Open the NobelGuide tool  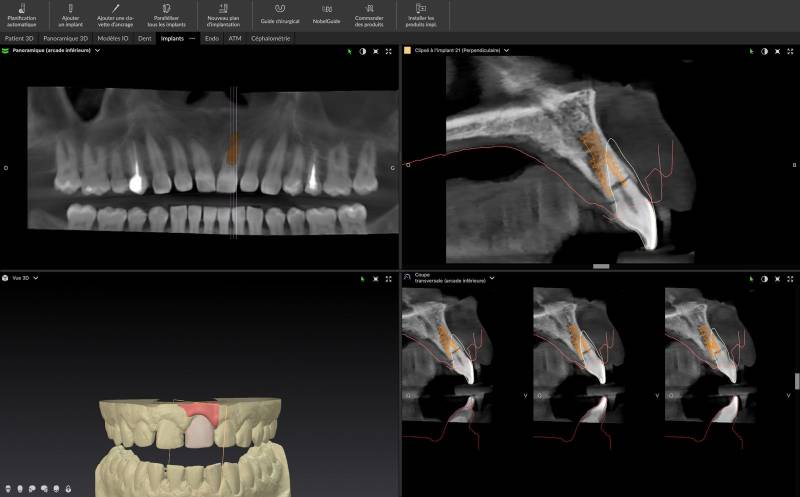pyautogui.click(x=327, y=15)
